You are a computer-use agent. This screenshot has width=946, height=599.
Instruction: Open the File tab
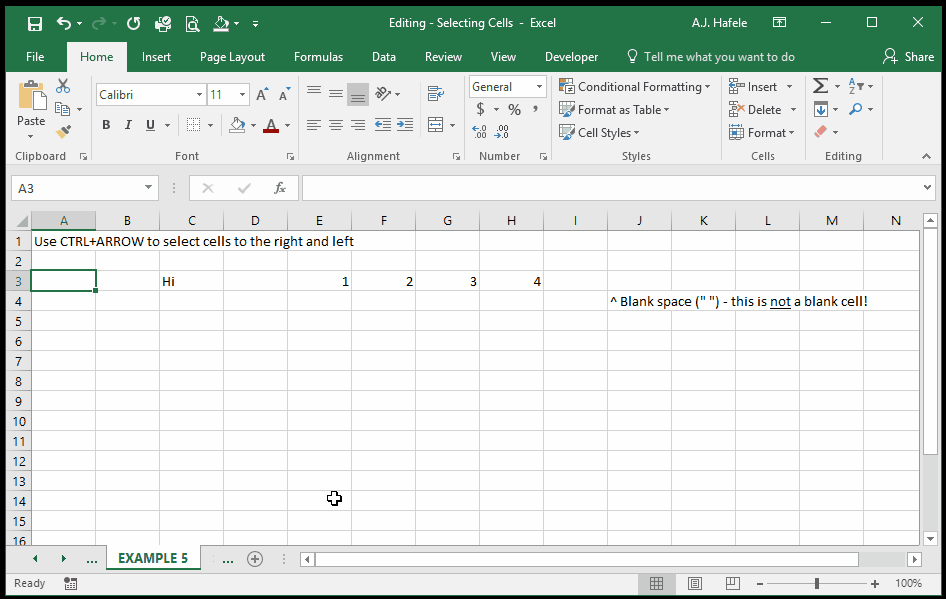point(35,57)
